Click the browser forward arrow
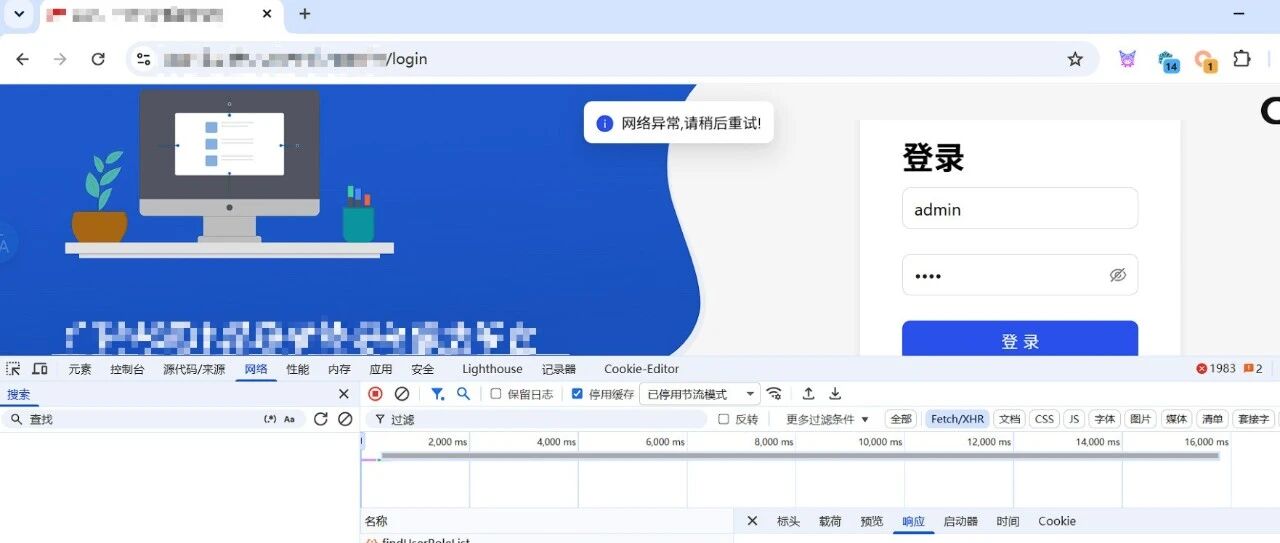The height and width of the screenshot is (543, 1280). coord(60,59)
